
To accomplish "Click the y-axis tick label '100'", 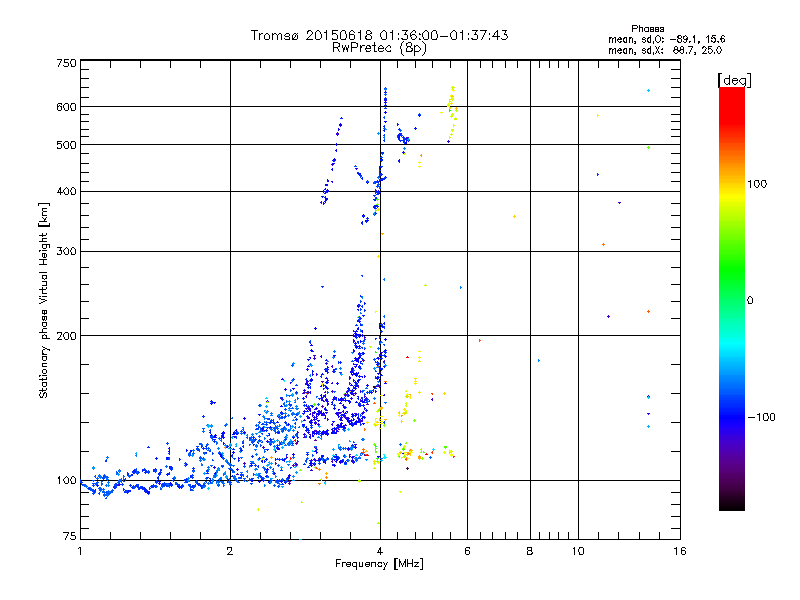I will tap(66, 480).
